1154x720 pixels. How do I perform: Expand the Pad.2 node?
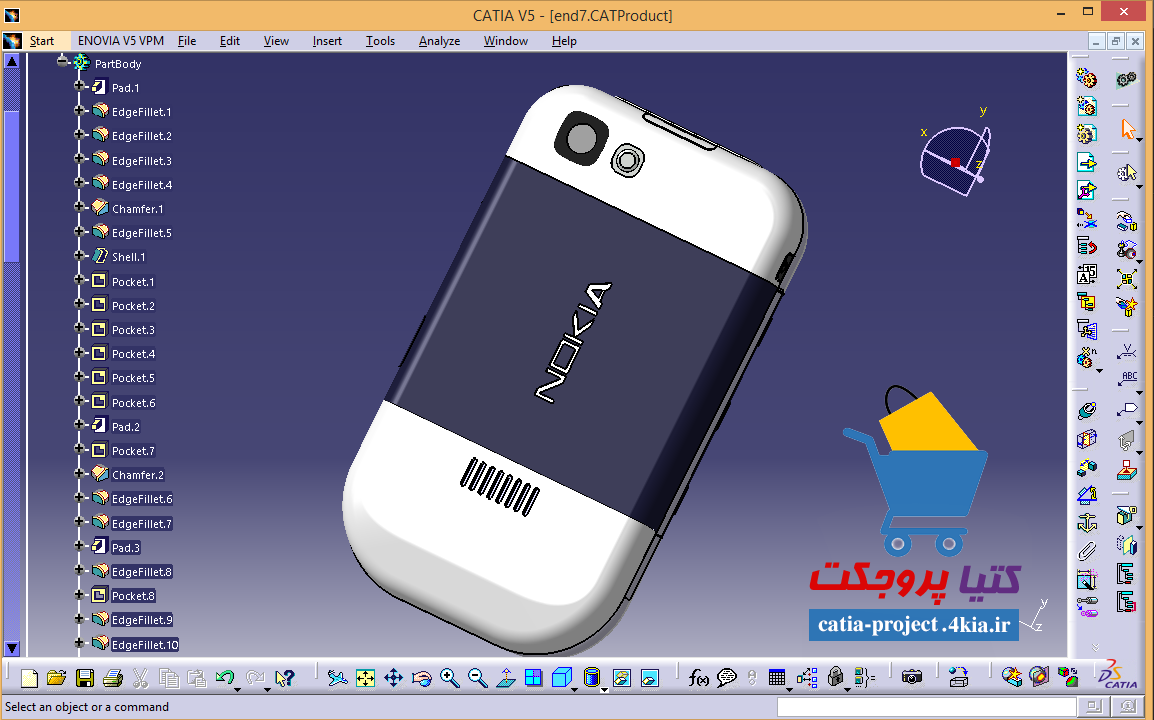tap(80, 425)
